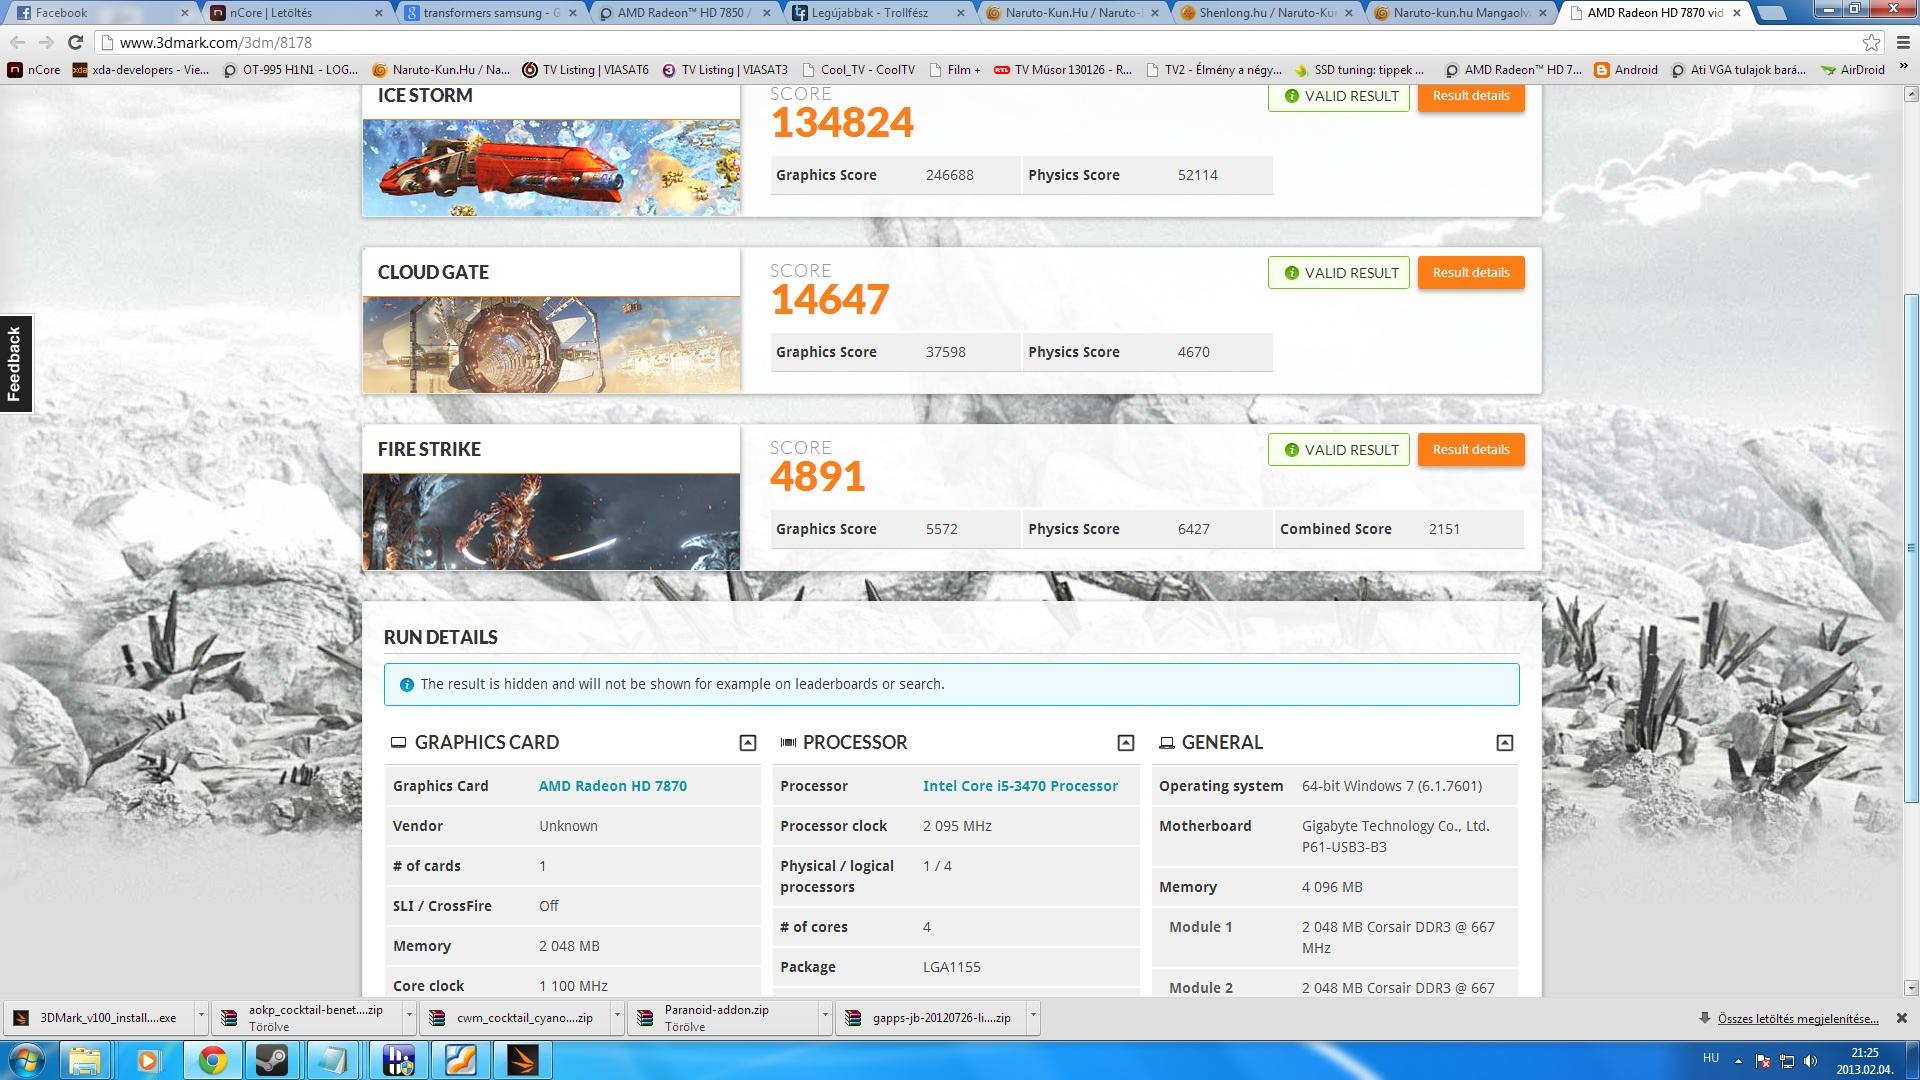Switch to the Facebook tab
The height and width of the screenshot is (1080, 1920).
coord(100,13)
